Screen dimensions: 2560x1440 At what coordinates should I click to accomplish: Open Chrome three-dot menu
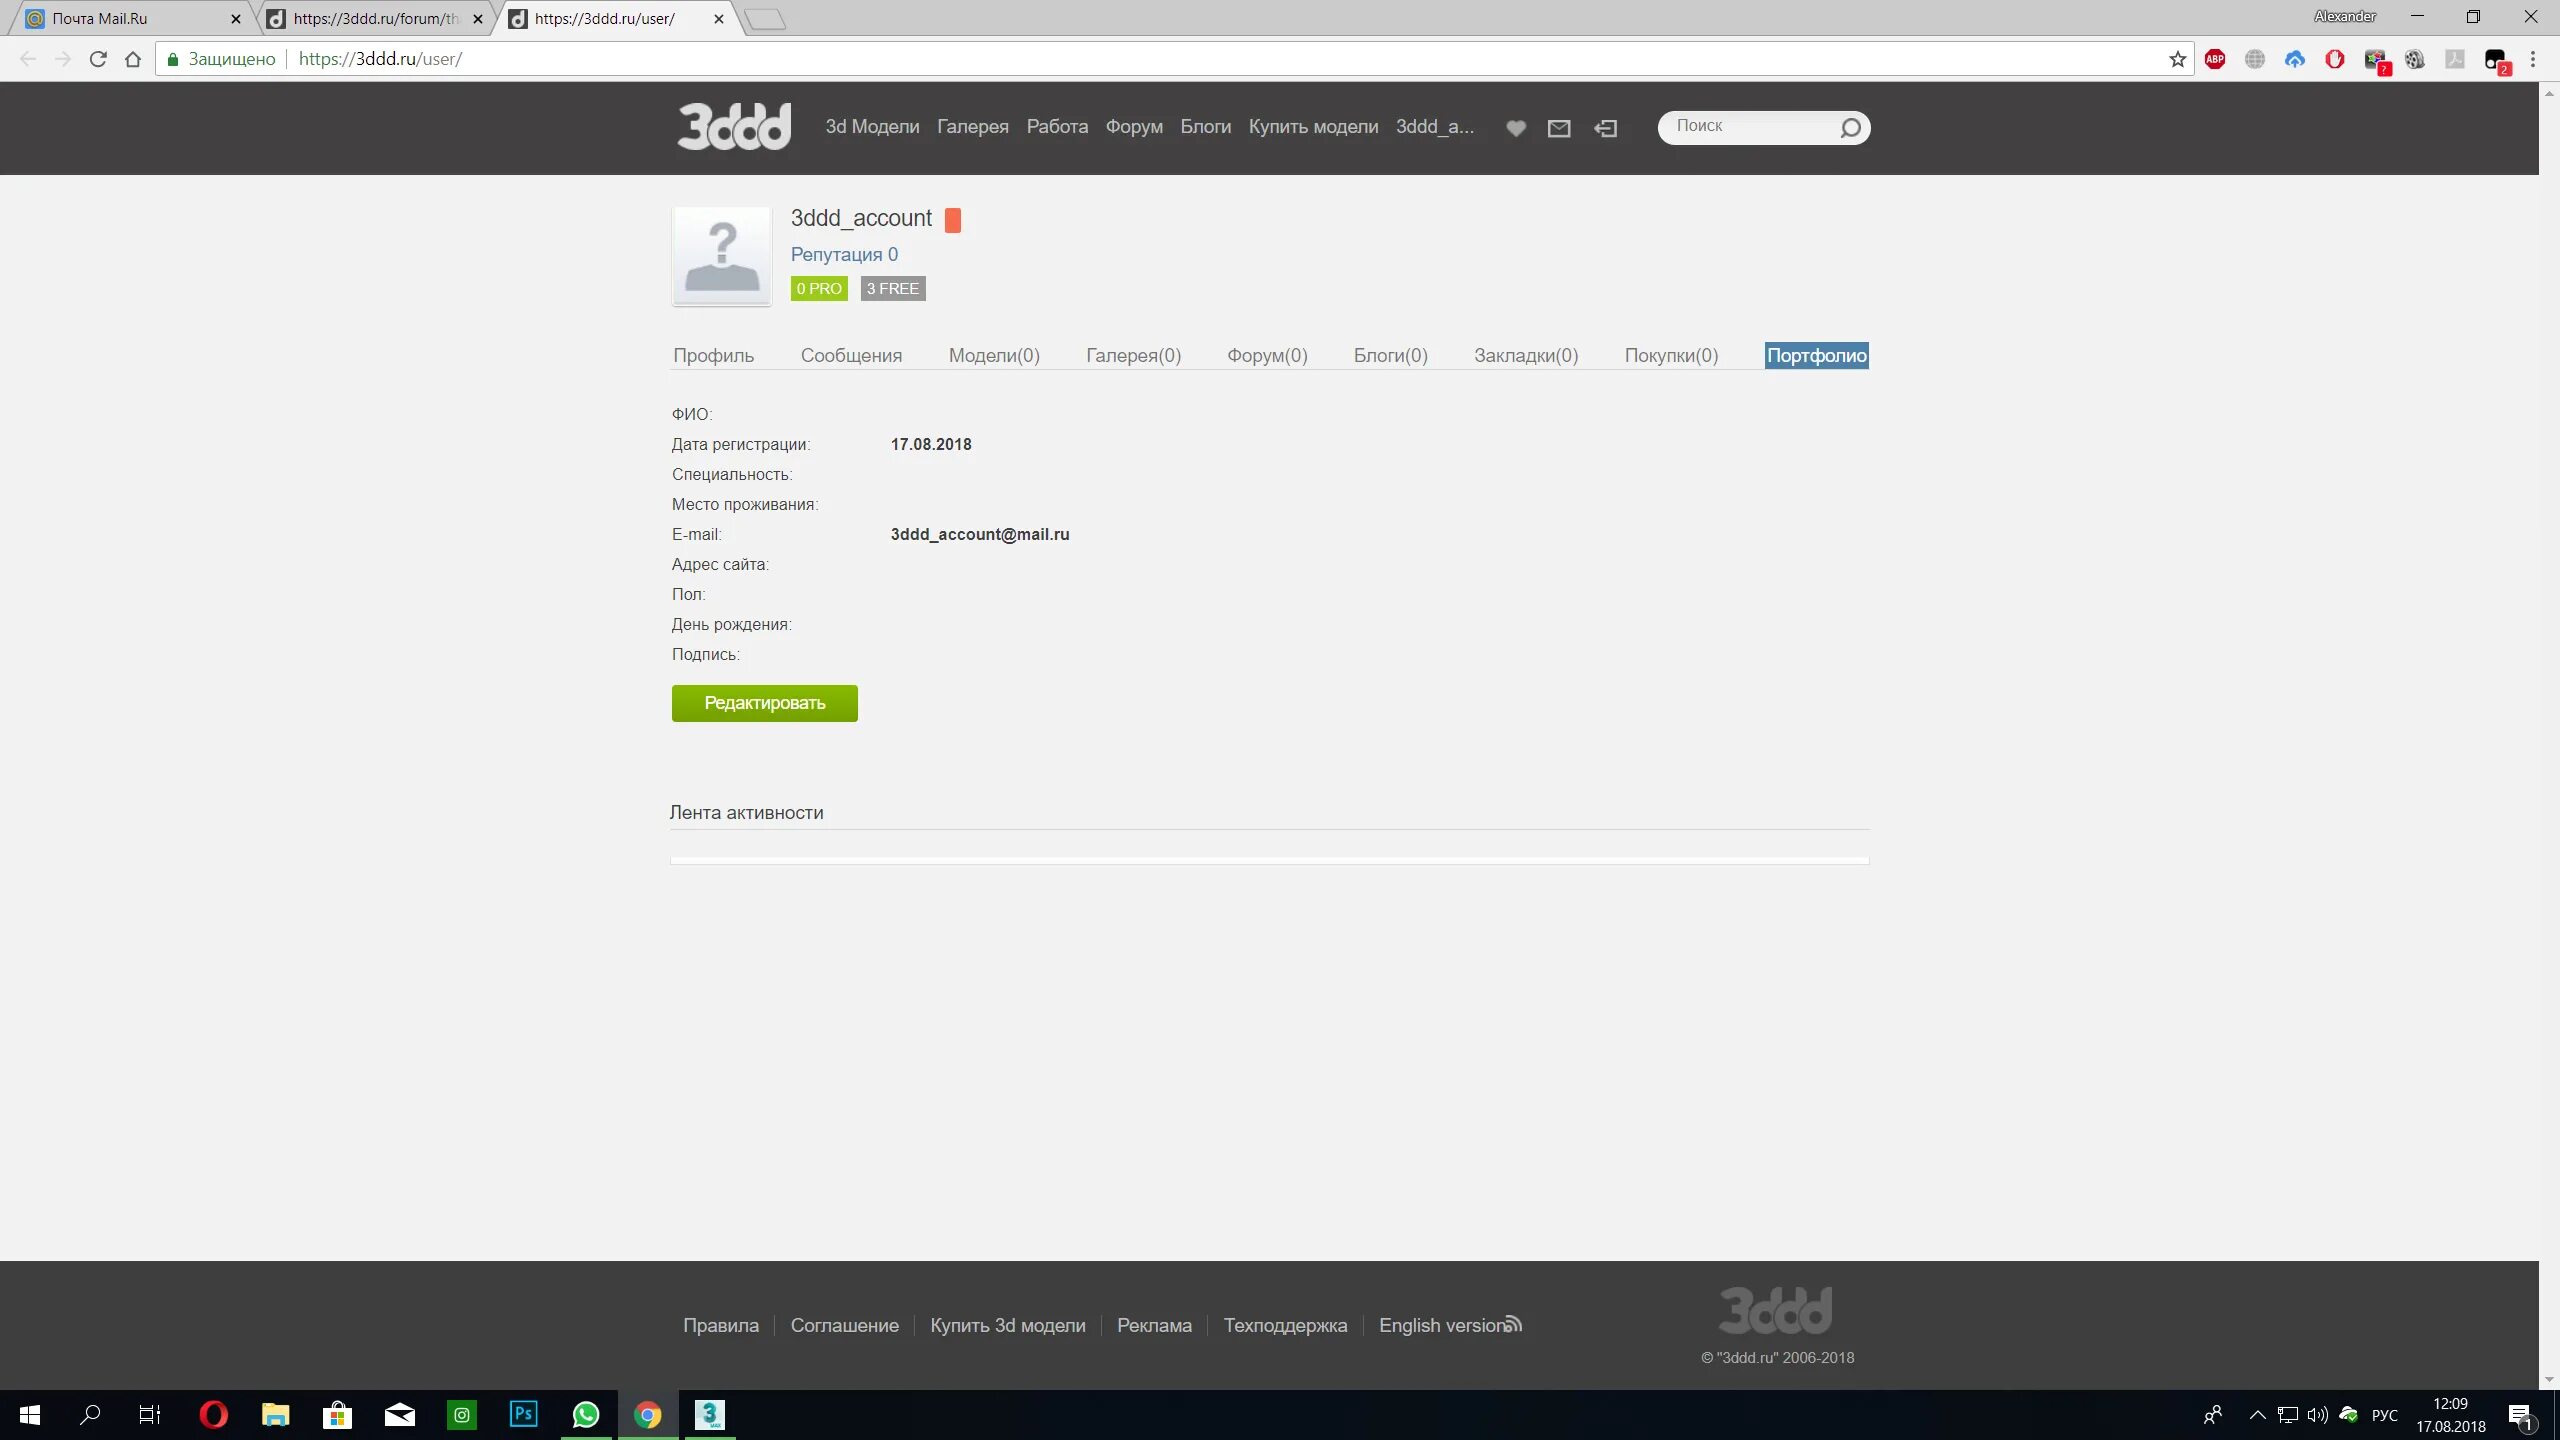point(2532,59)
